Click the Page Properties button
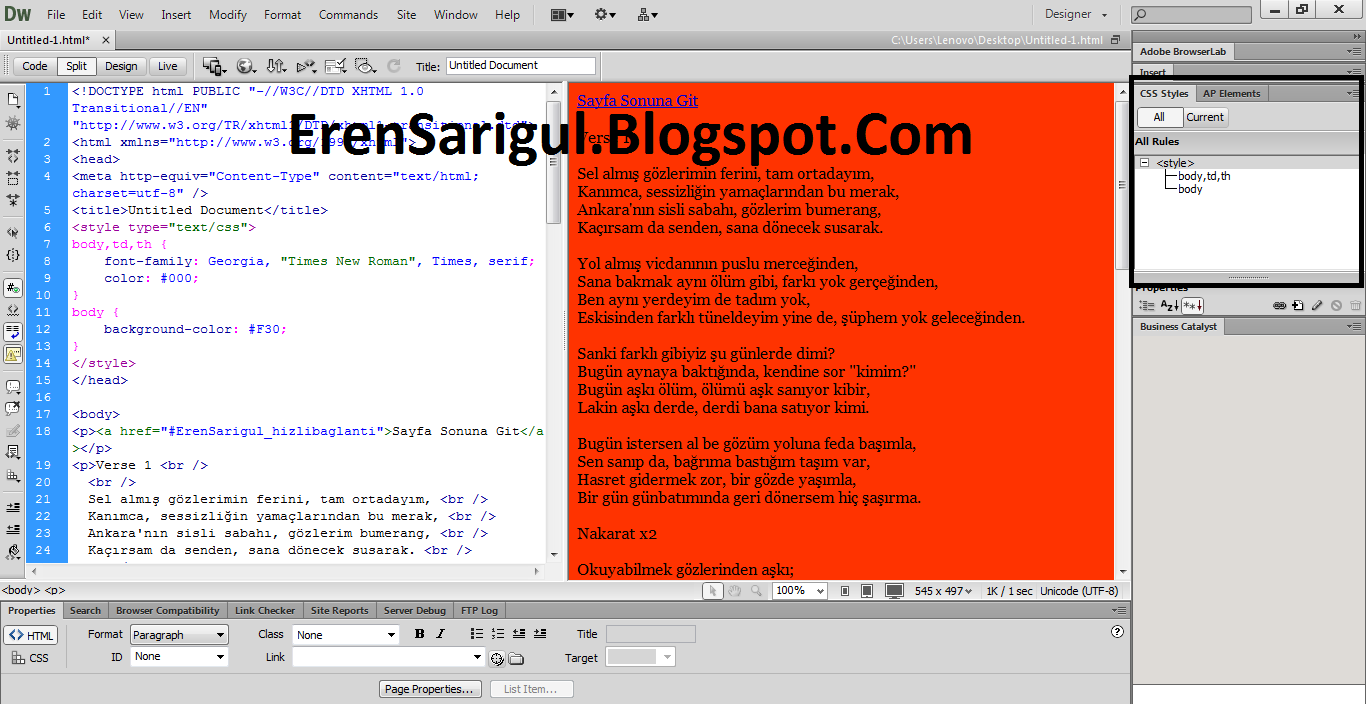This screenshot has width=1366, height=704. click(x=431, y=689)
